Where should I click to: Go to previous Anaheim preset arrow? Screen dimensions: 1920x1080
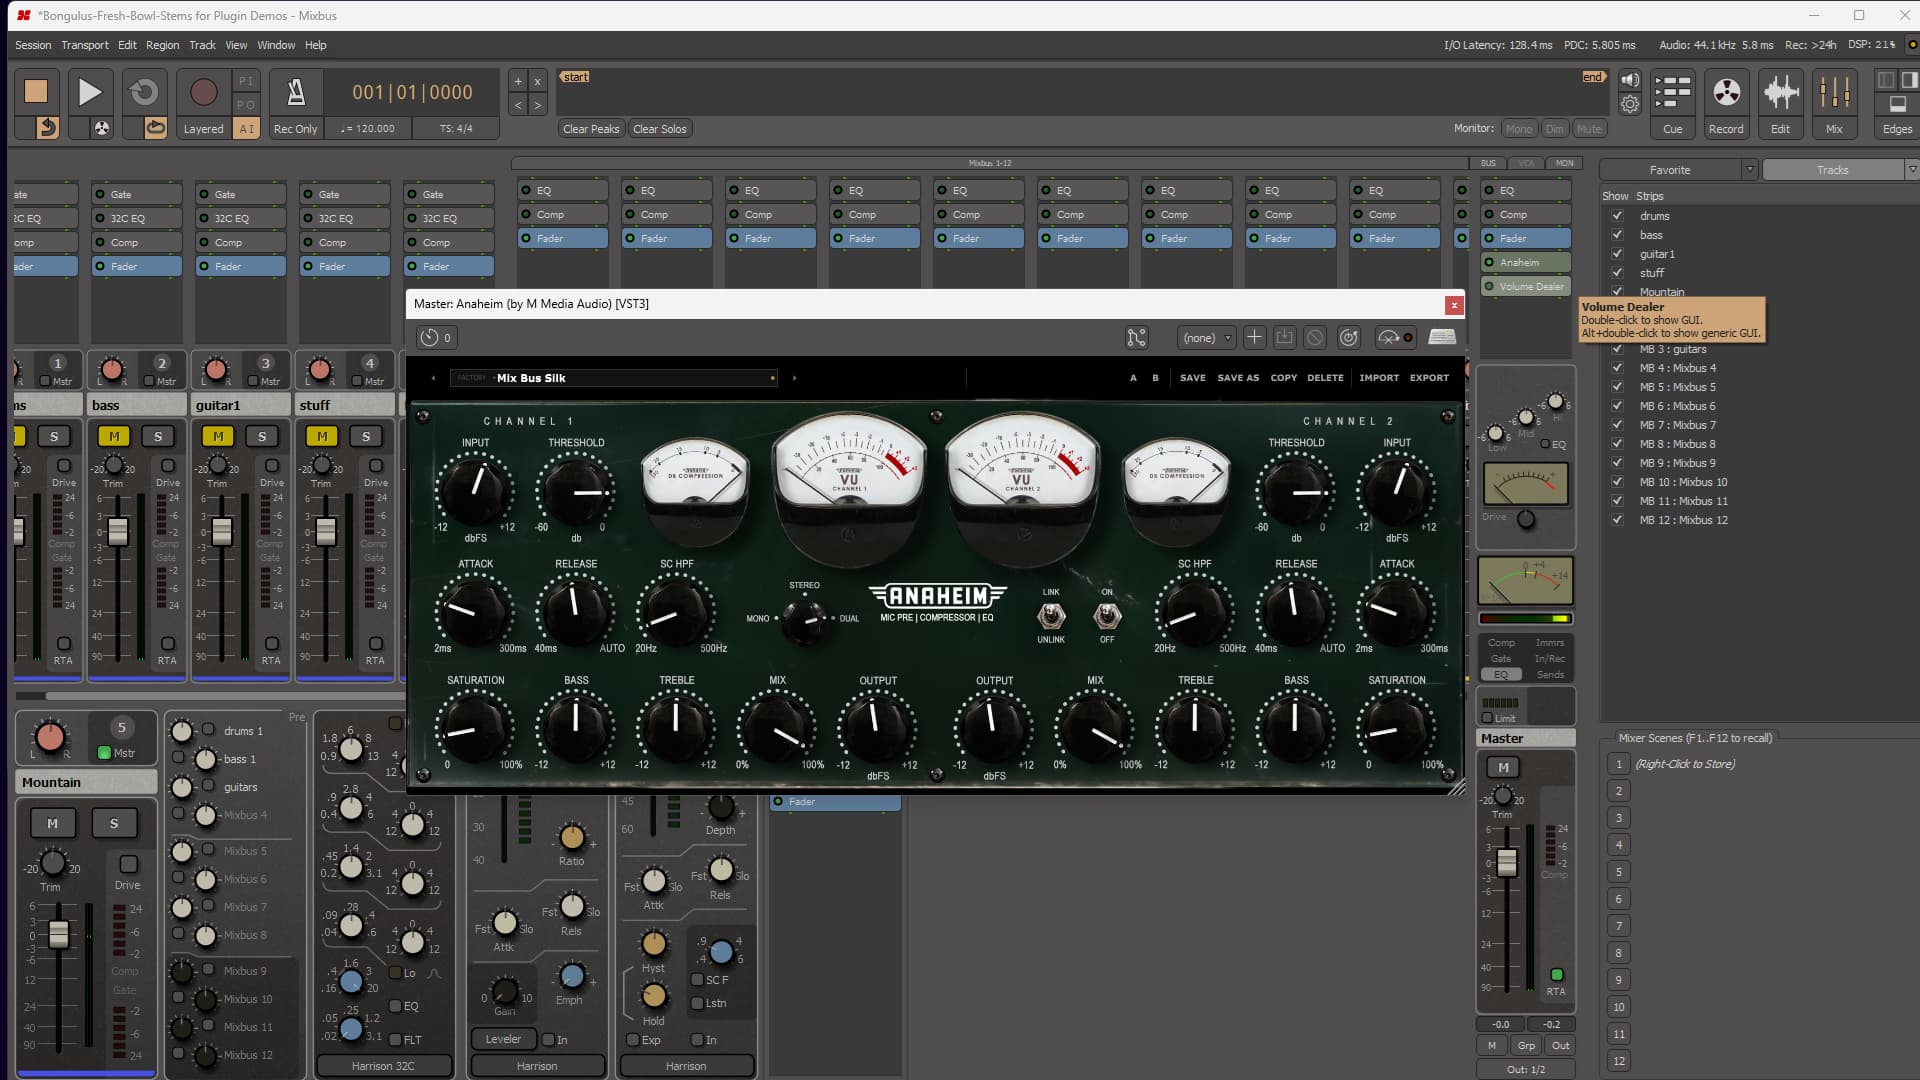tap(433, 378)
